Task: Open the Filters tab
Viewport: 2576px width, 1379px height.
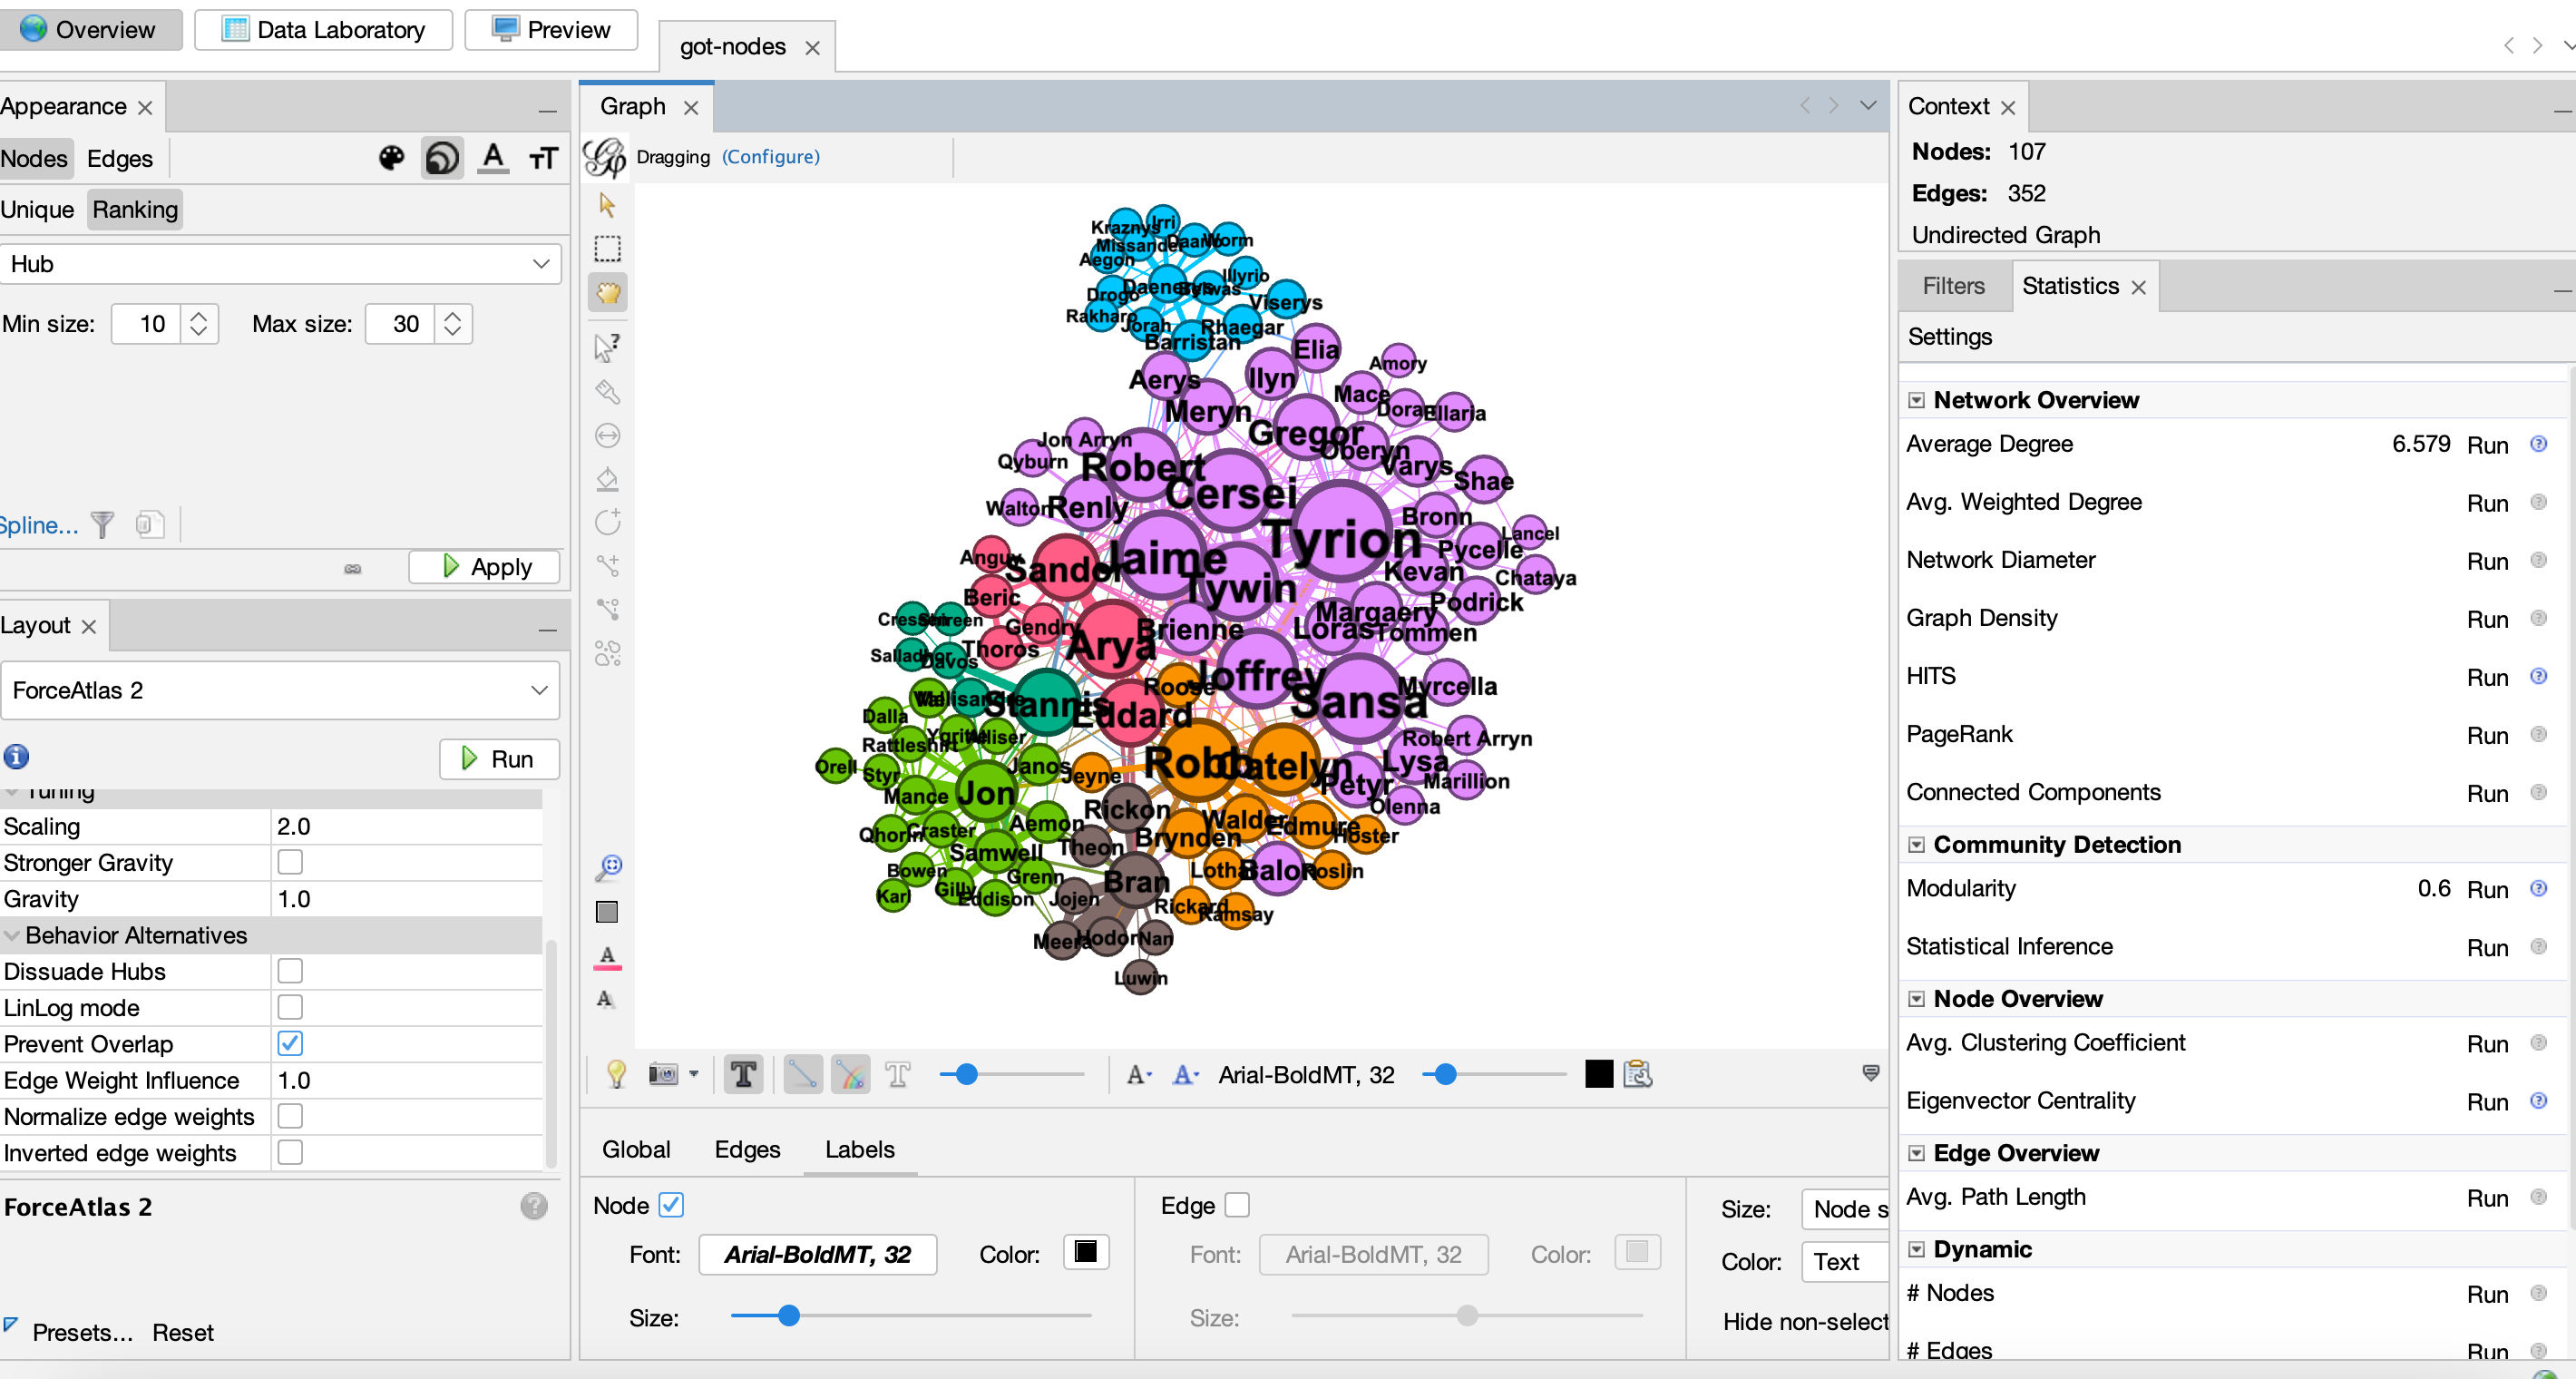Action: pyautogui.click(x=1953, y=286)
